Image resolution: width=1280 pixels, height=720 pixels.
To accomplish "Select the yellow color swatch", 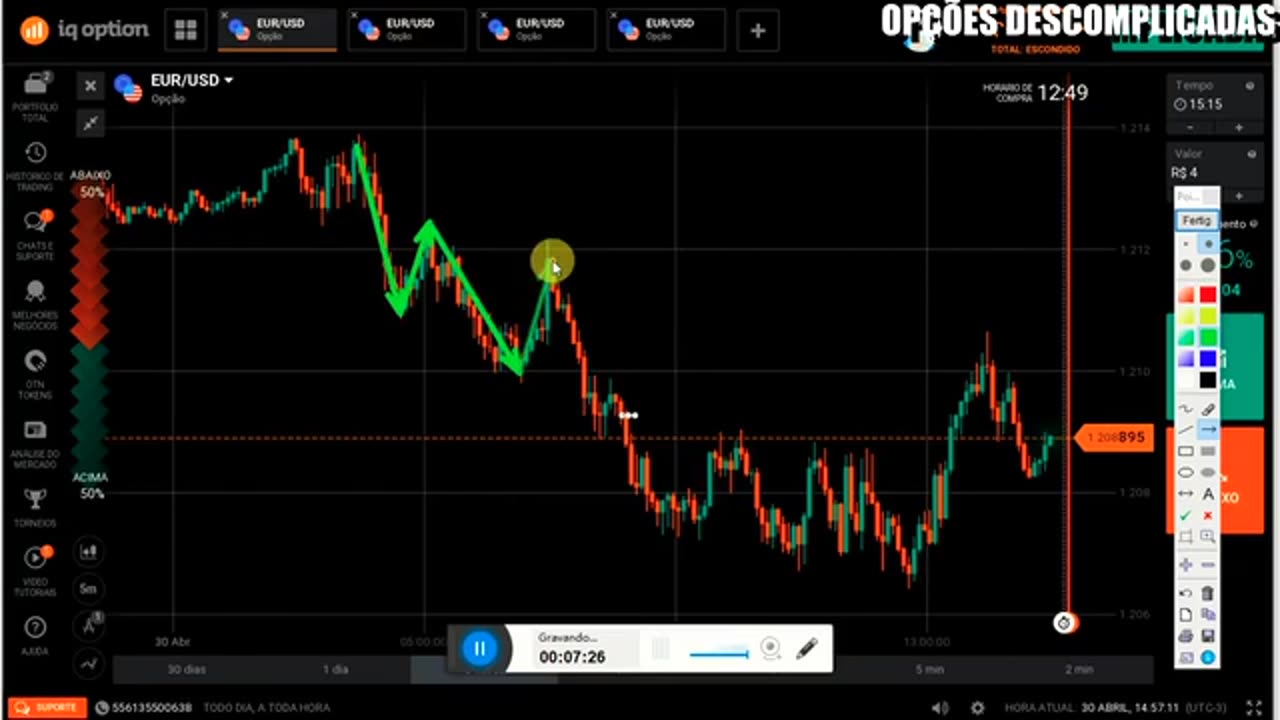I will [1208, 316].
